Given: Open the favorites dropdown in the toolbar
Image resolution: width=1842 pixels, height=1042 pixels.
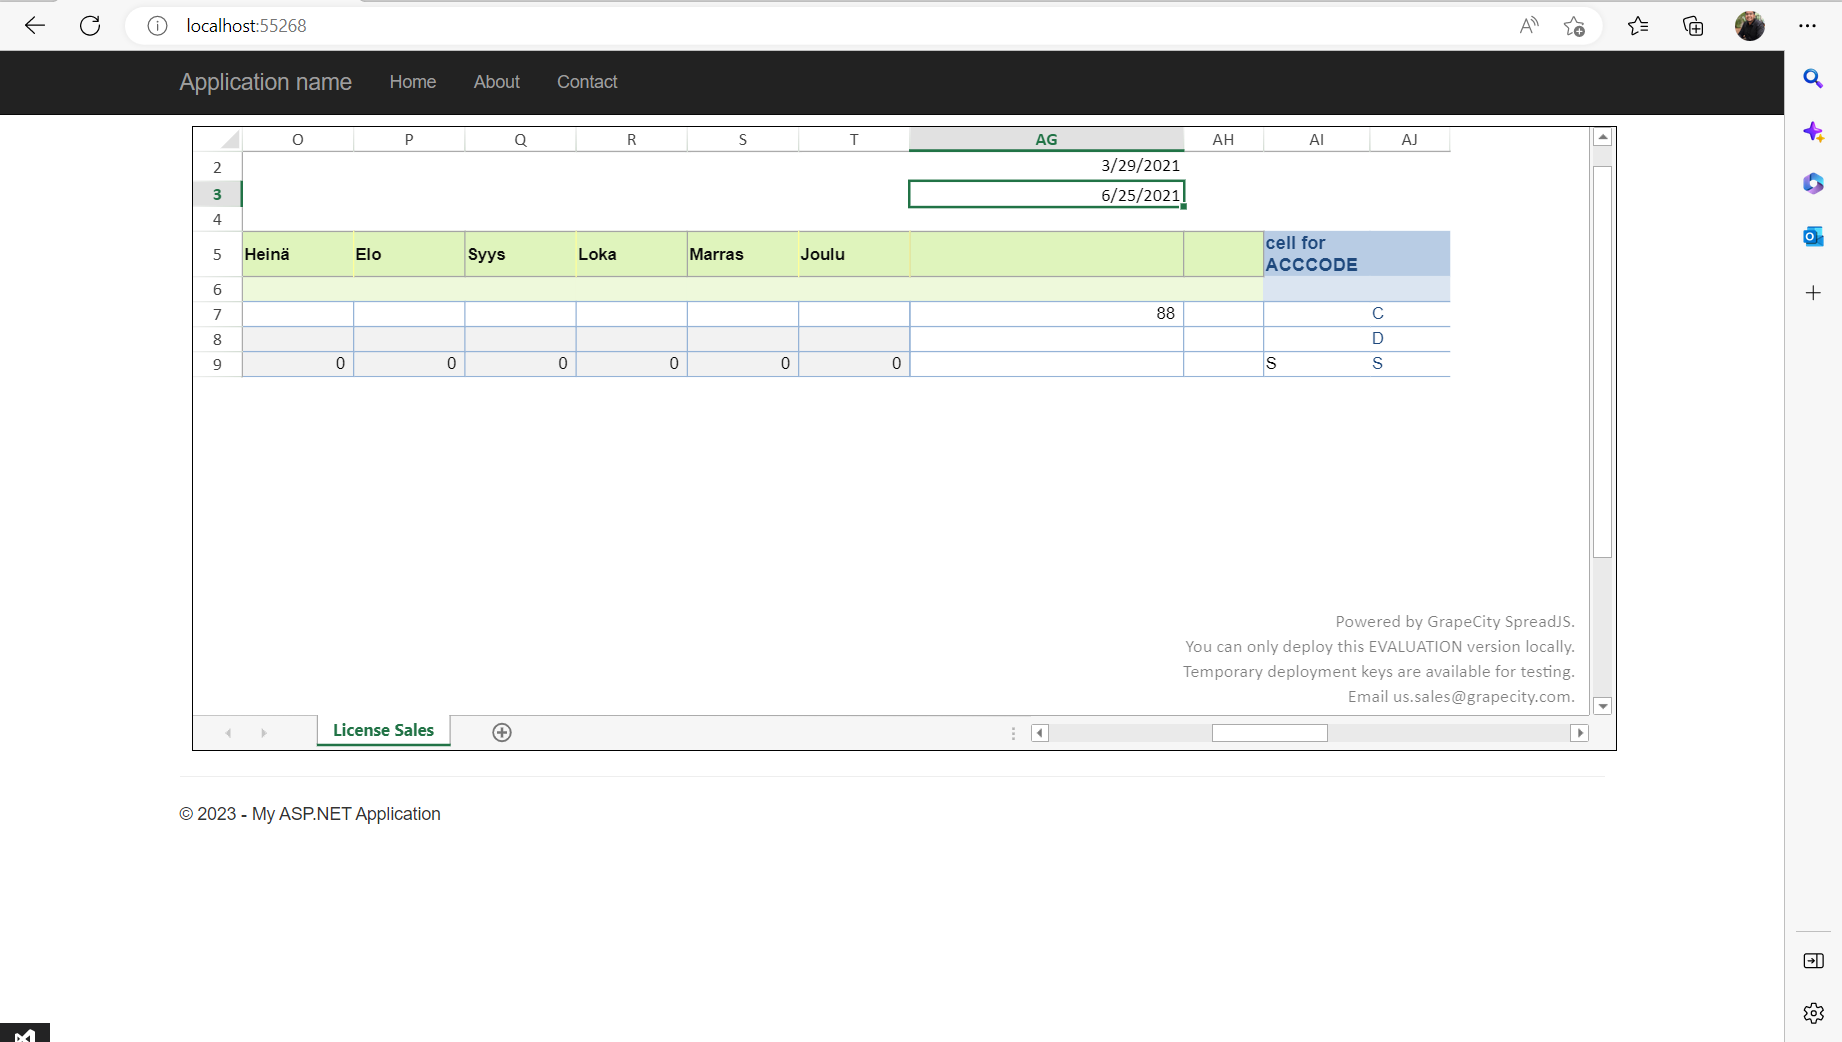Looking at the screenshot, I should pos(1638,25).
